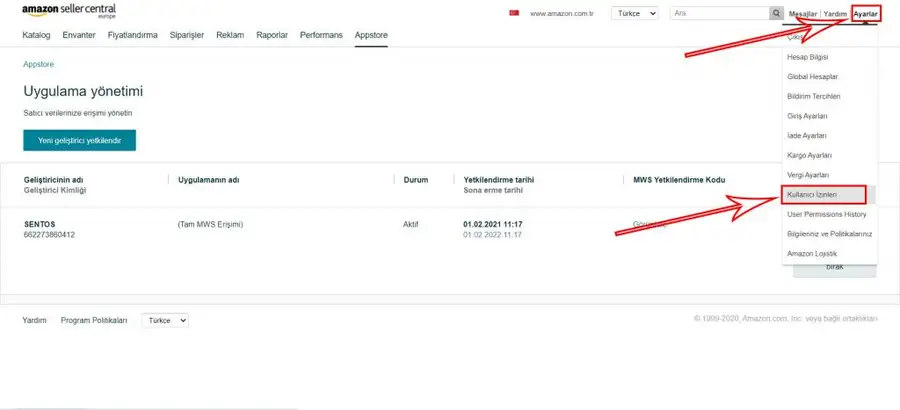Image resolution: width=900 pixels, height=410 pixels.
Task: Click the Uygulama yönetimi page heading
Action: [83, 91]
